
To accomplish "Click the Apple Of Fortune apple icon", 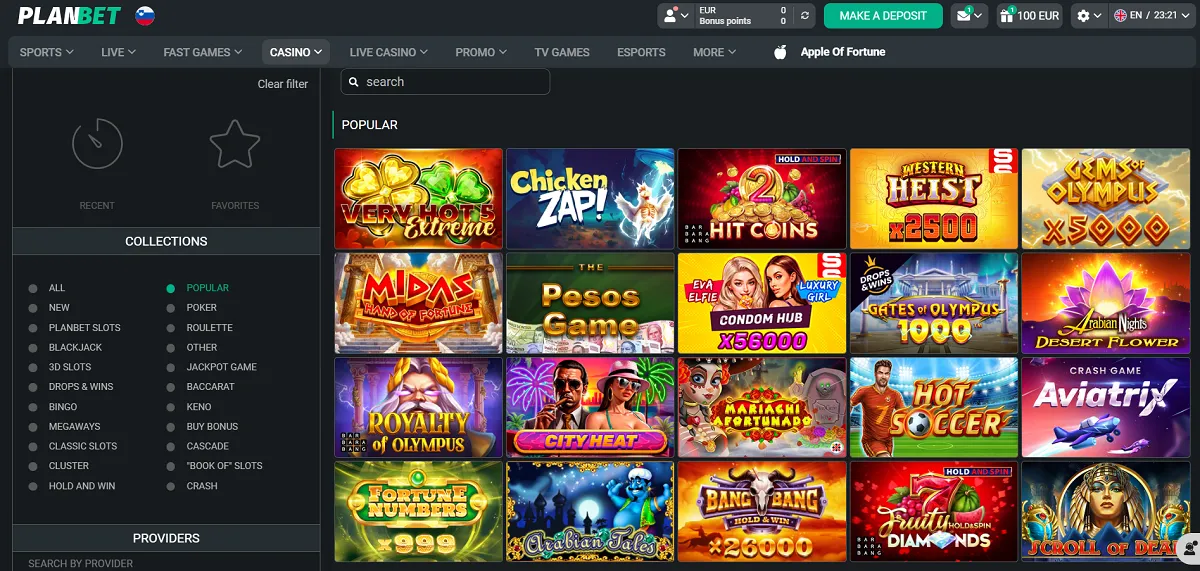I will (x=781, y=52).
